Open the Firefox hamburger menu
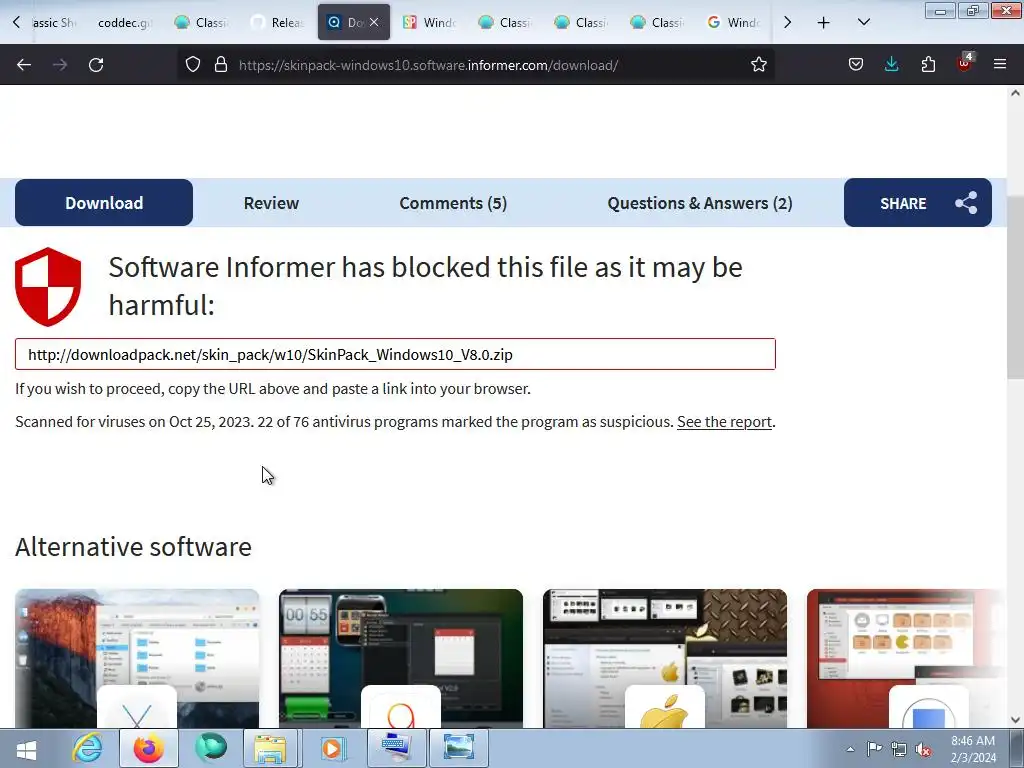This screenshot has height=768, width=1024. [x=1000, y=65]
